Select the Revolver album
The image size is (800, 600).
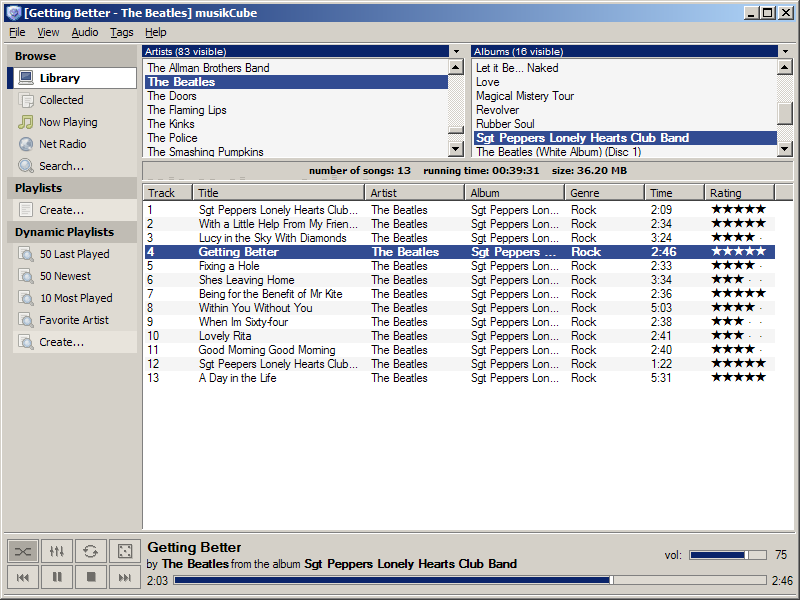pyautogui.click(x=625, y=110)
